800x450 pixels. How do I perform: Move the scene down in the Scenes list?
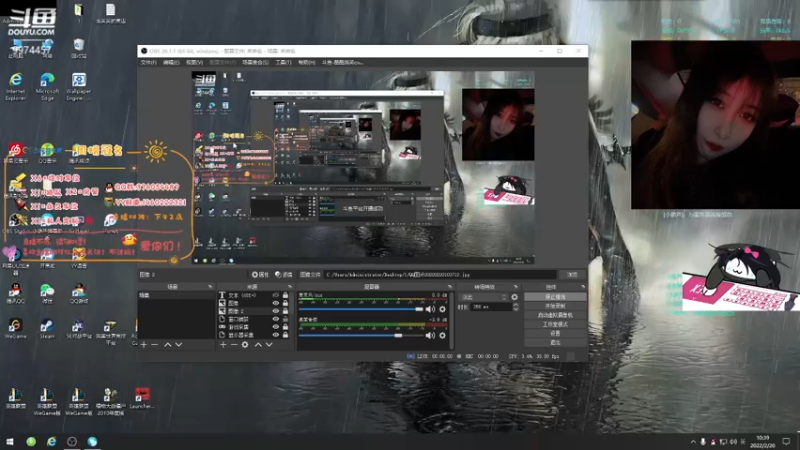pos(179,345)
